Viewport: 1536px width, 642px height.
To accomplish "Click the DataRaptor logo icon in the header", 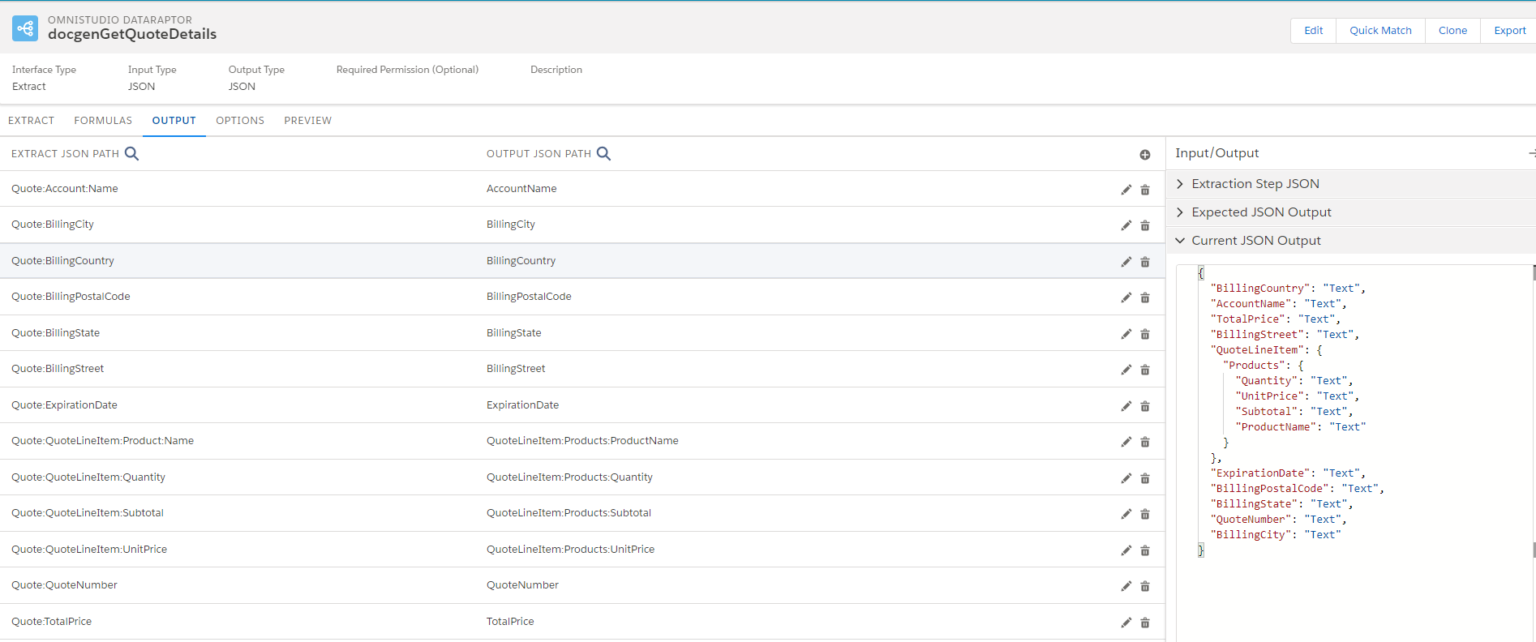I will click(x=25, y=27).
